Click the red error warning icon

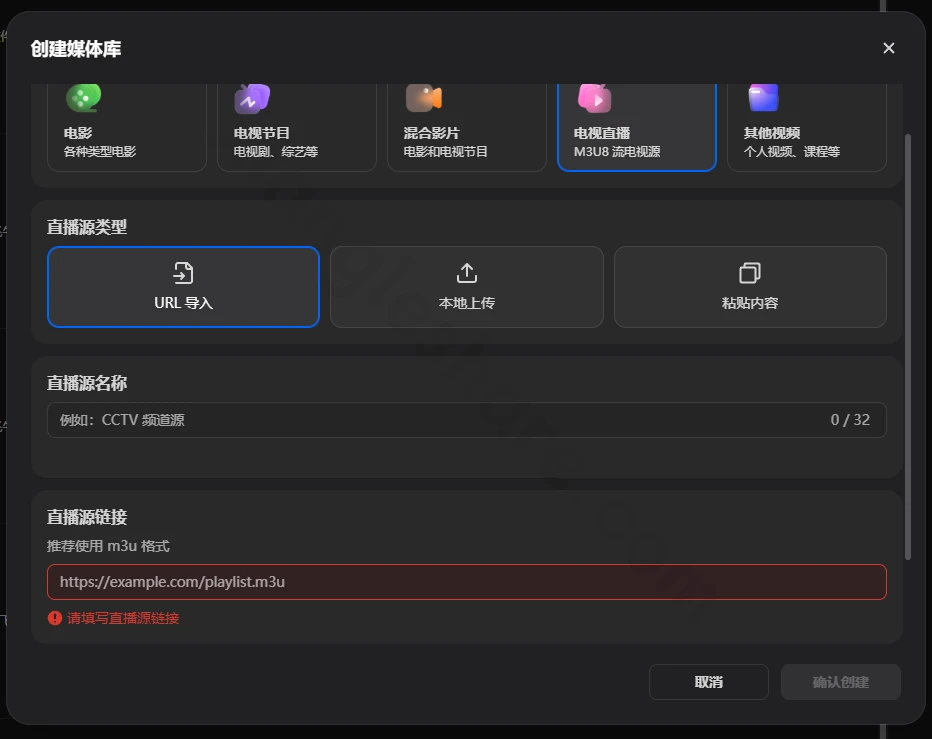(x=55, y=618)
